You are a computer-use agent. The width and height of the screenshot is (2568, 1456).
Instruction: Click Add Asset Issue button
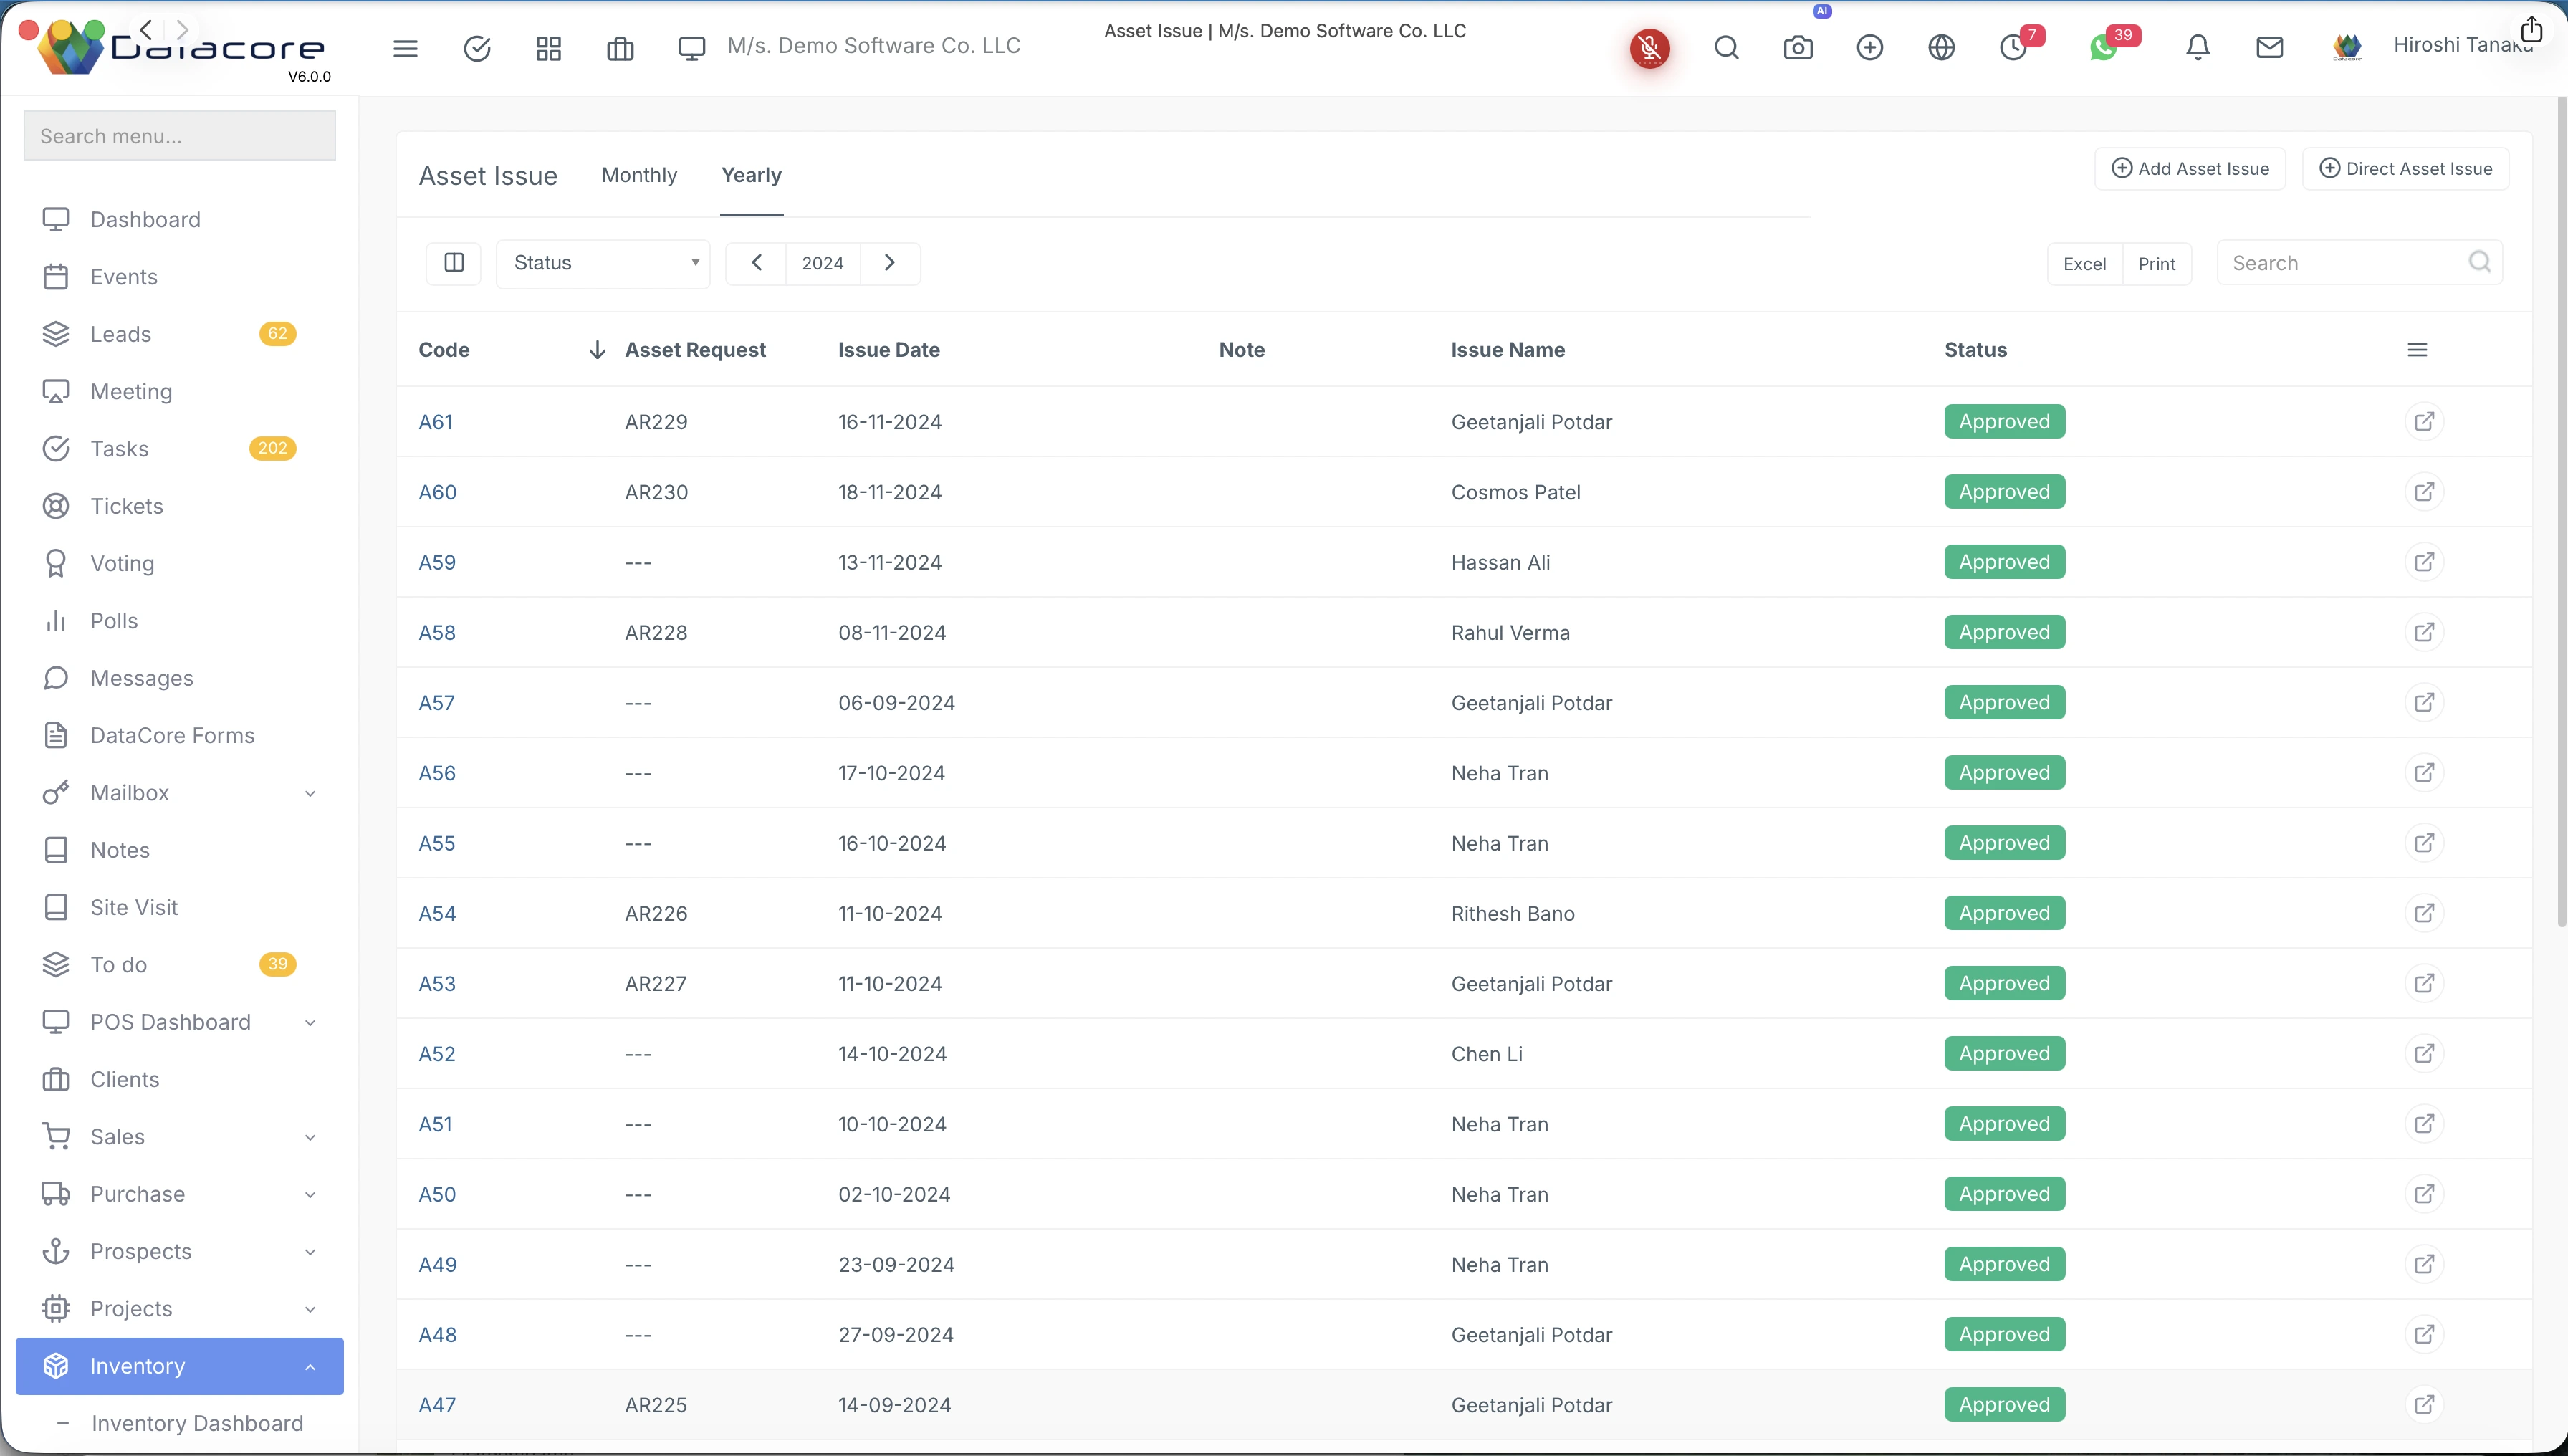(2190, 169)
